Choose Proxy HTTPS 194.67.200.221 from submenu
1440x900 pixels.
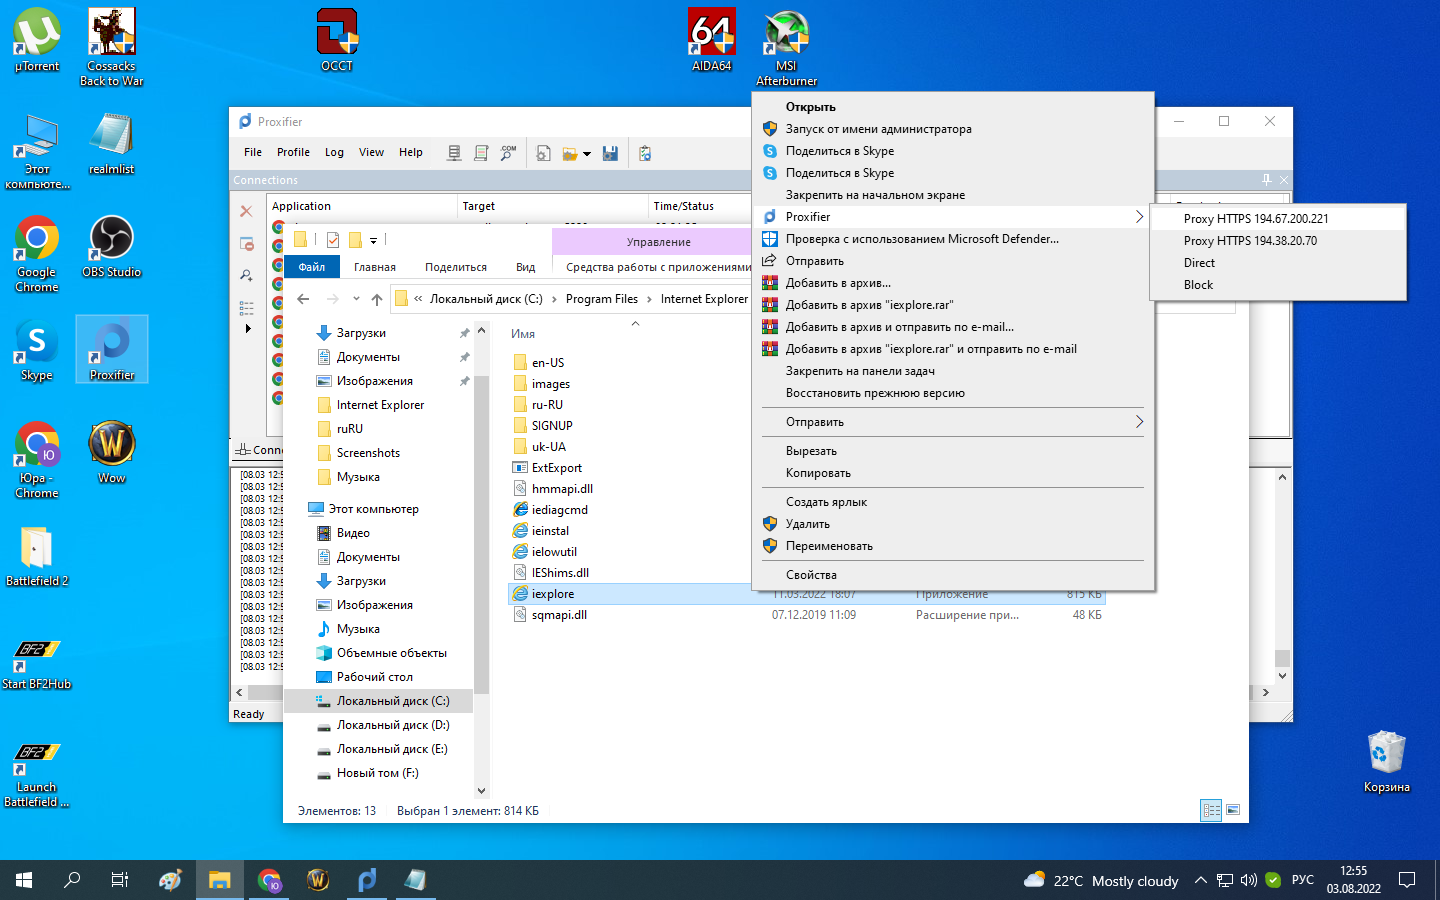[x=1256, y=219]
